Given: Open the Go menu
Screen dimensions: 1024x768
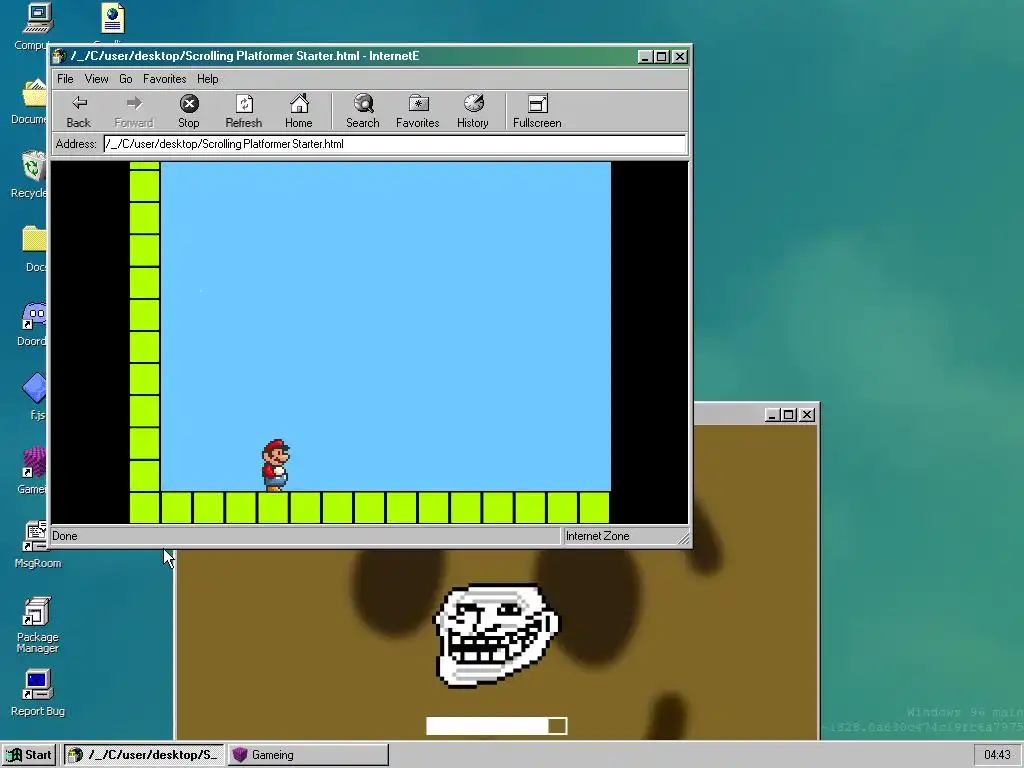Looking at the screenshot, I should 126,79.
